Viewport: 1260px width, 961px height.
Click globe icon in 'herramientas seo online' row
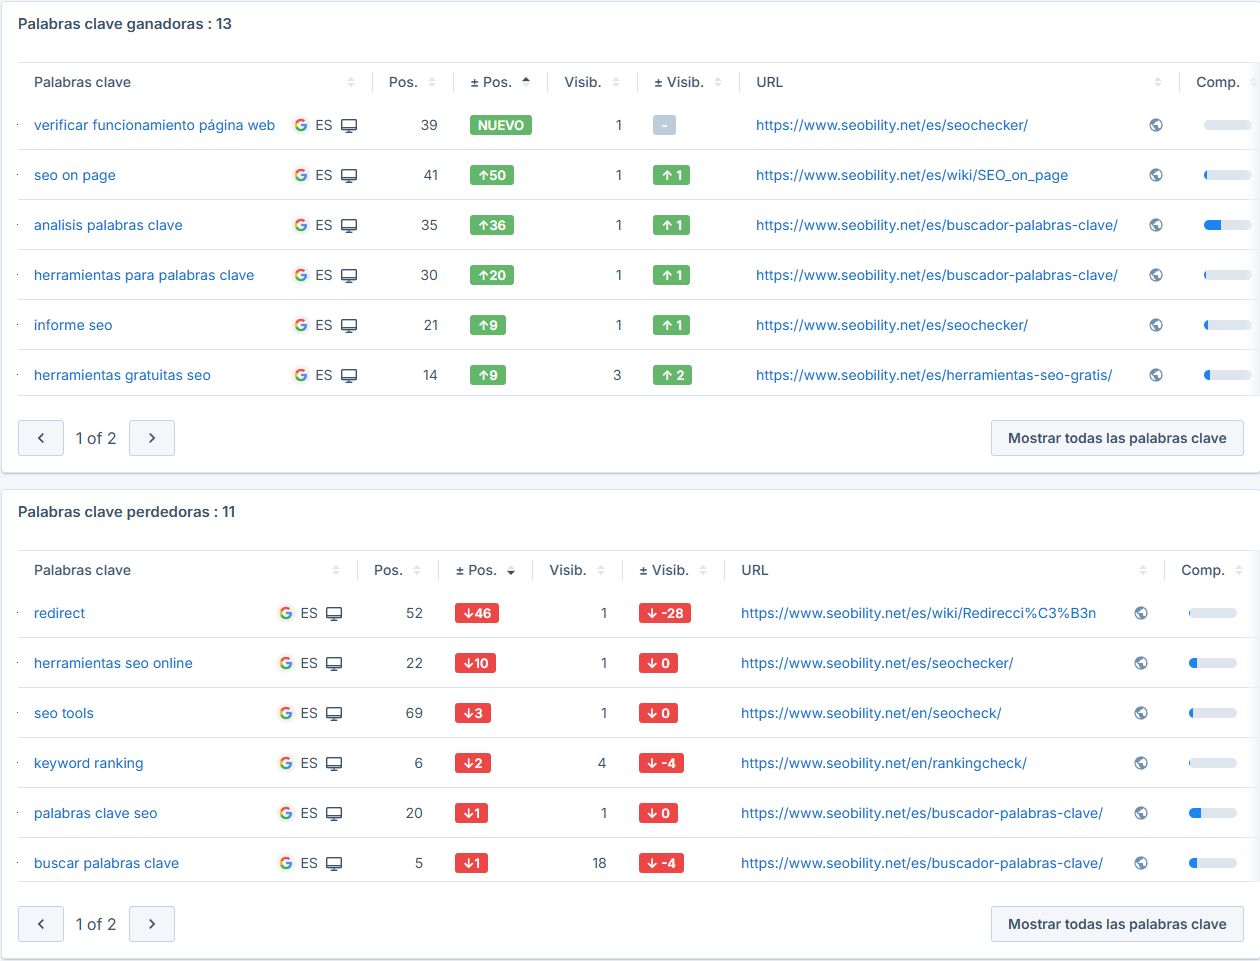pos(1141,663)
